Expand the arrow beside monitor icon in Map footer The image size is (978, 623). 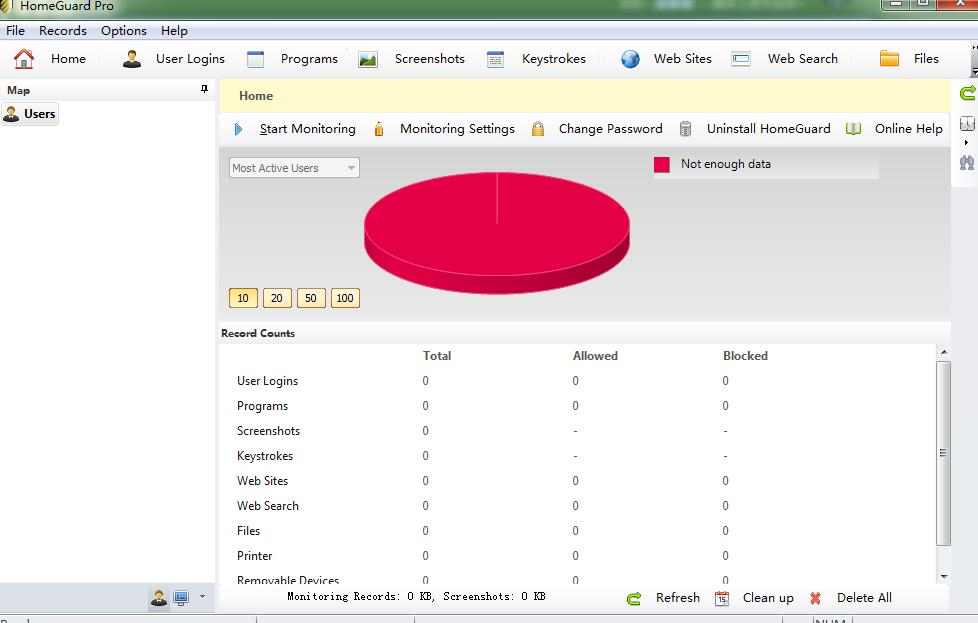tap(202, 597)
